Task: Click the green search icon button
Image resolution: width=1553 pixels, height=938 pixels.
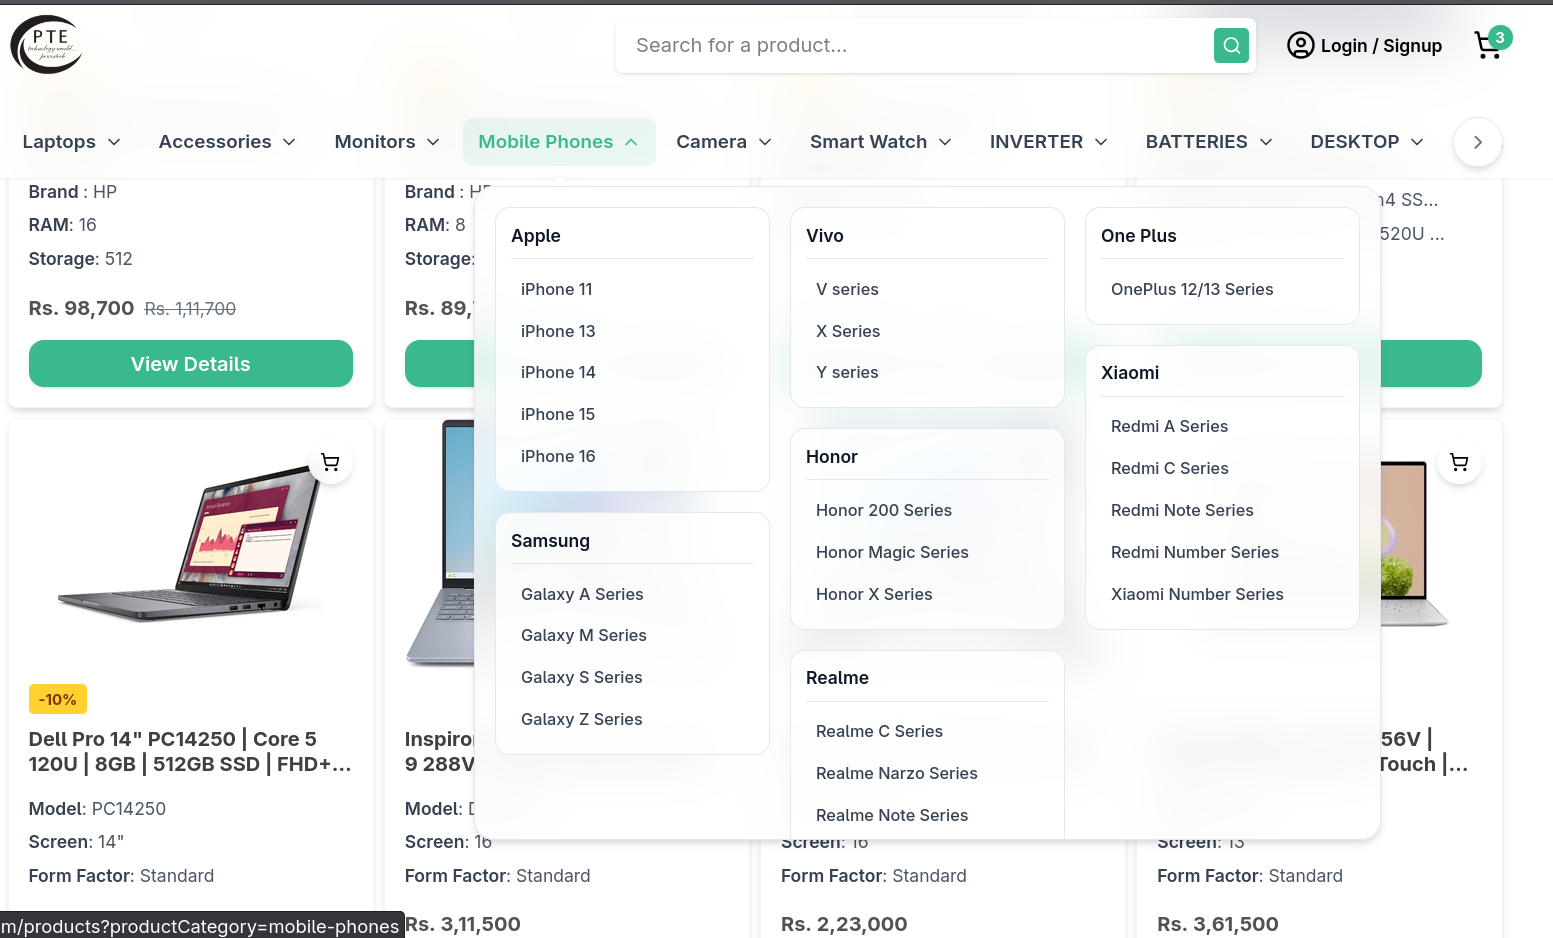Action: coord(1231,45)
